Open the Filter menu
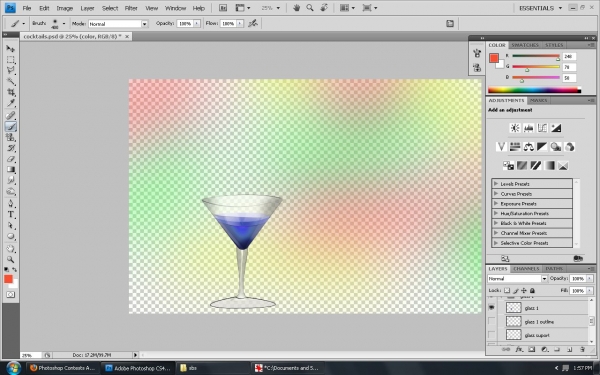The height and width of the screenshot is (375, 600). click(131, 8)
